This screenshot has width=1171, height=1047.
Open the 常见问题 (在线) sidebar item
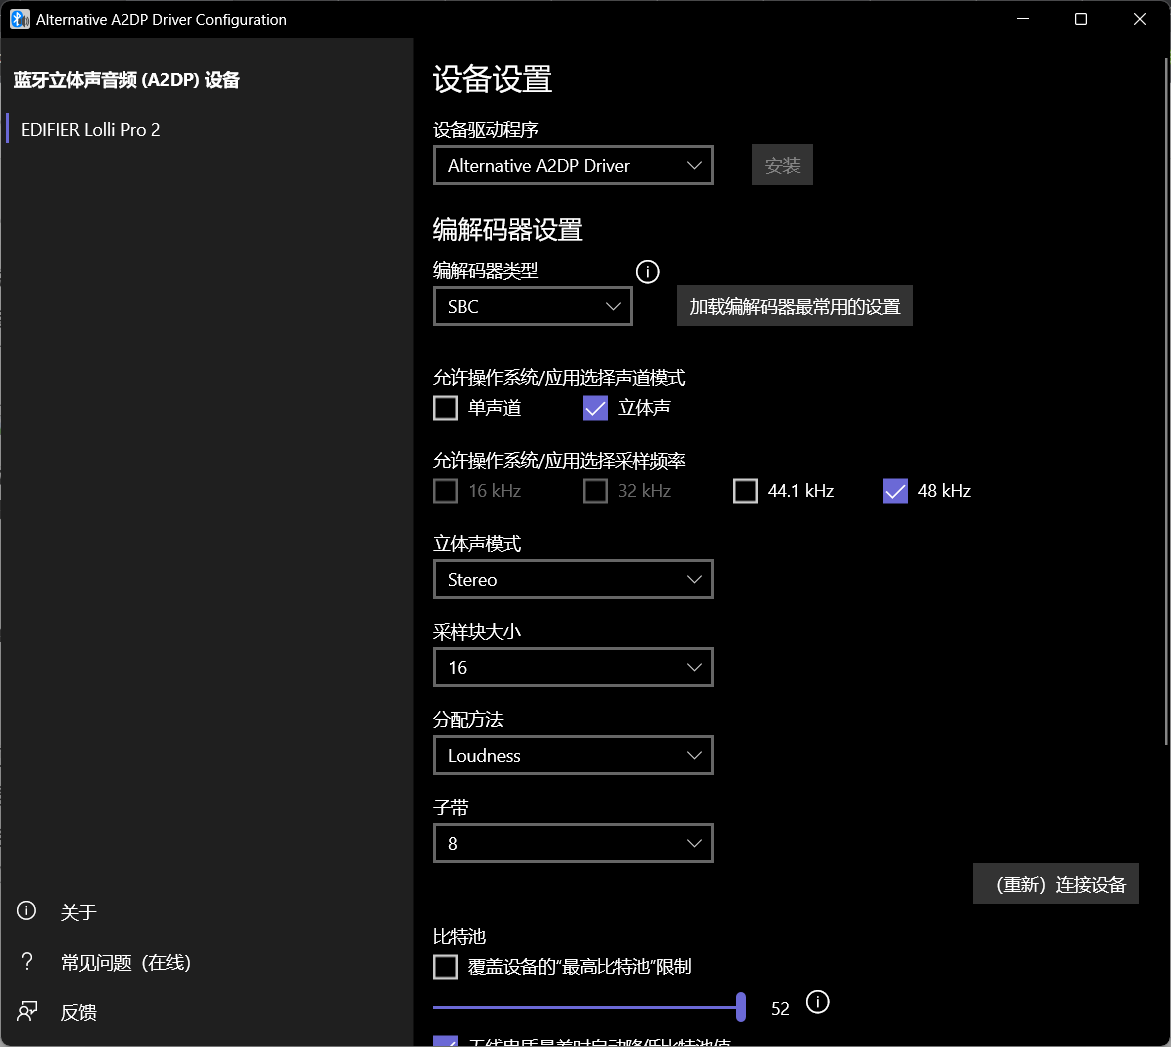pos(125,963)
